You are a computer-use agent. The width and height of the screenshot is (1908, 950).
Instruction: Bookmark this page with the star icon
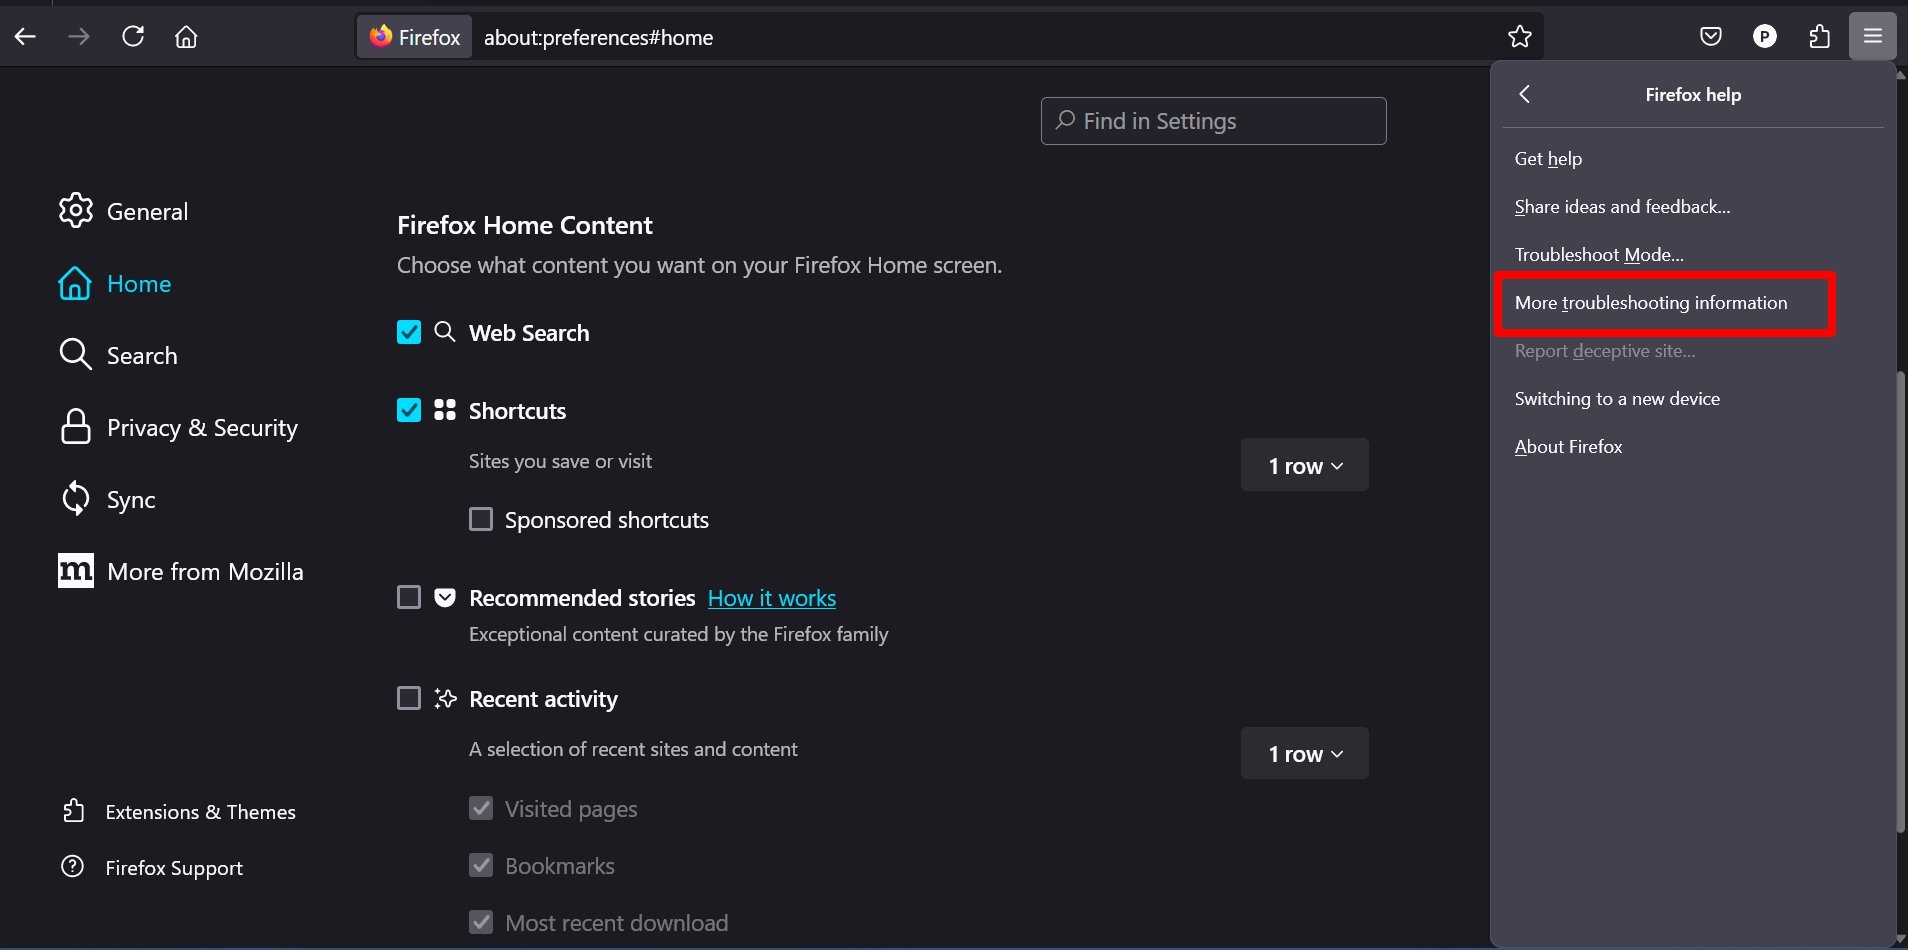click(1519, 37)
